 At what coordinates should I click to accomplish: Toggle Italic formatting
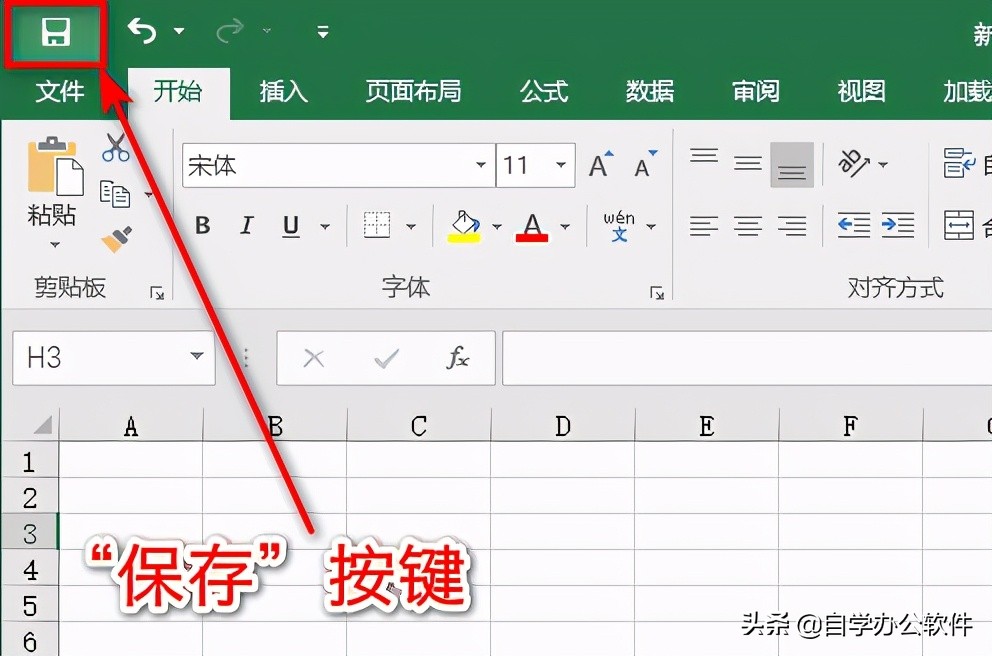[x=247, y=225]
